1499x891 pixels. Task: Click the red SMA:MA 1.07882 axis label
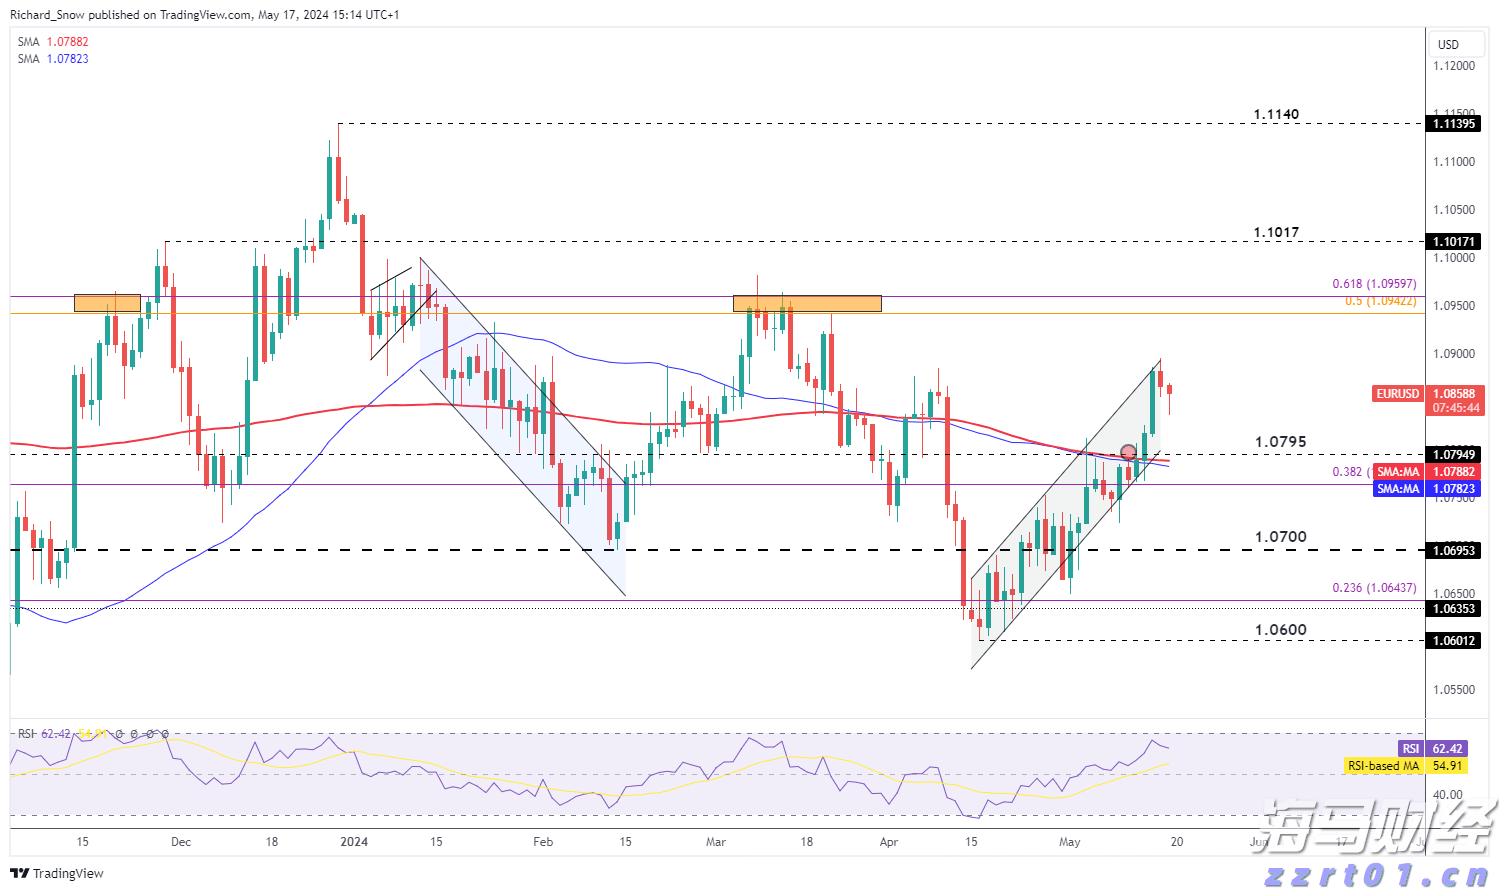[1398, 472]
